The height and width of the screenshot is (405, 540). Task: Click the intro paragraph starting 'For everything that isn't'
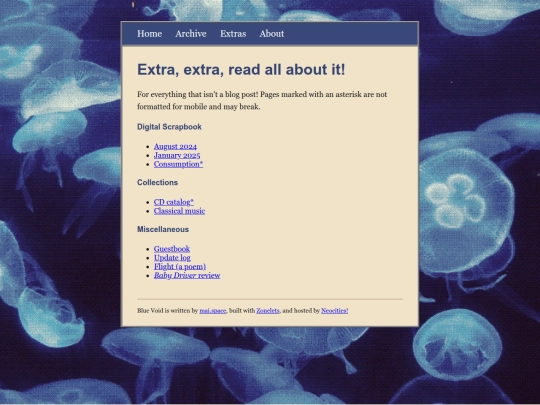click(x=262, y=101)
